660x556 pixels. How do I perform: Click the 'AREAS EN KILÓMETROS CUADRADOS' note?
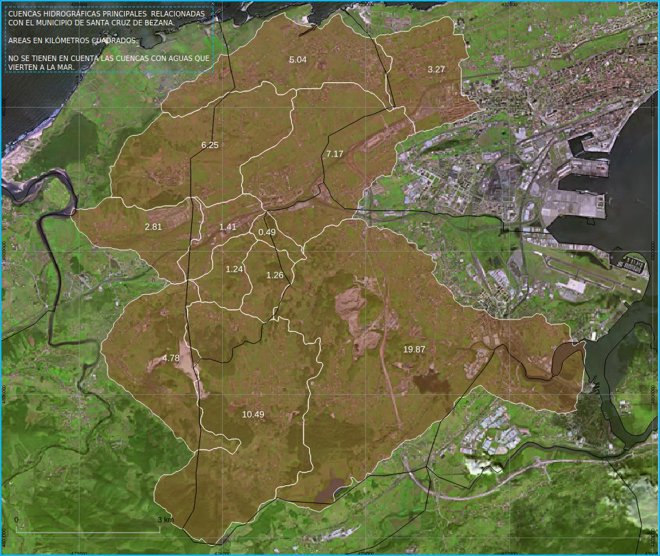(x=72, y=41)
